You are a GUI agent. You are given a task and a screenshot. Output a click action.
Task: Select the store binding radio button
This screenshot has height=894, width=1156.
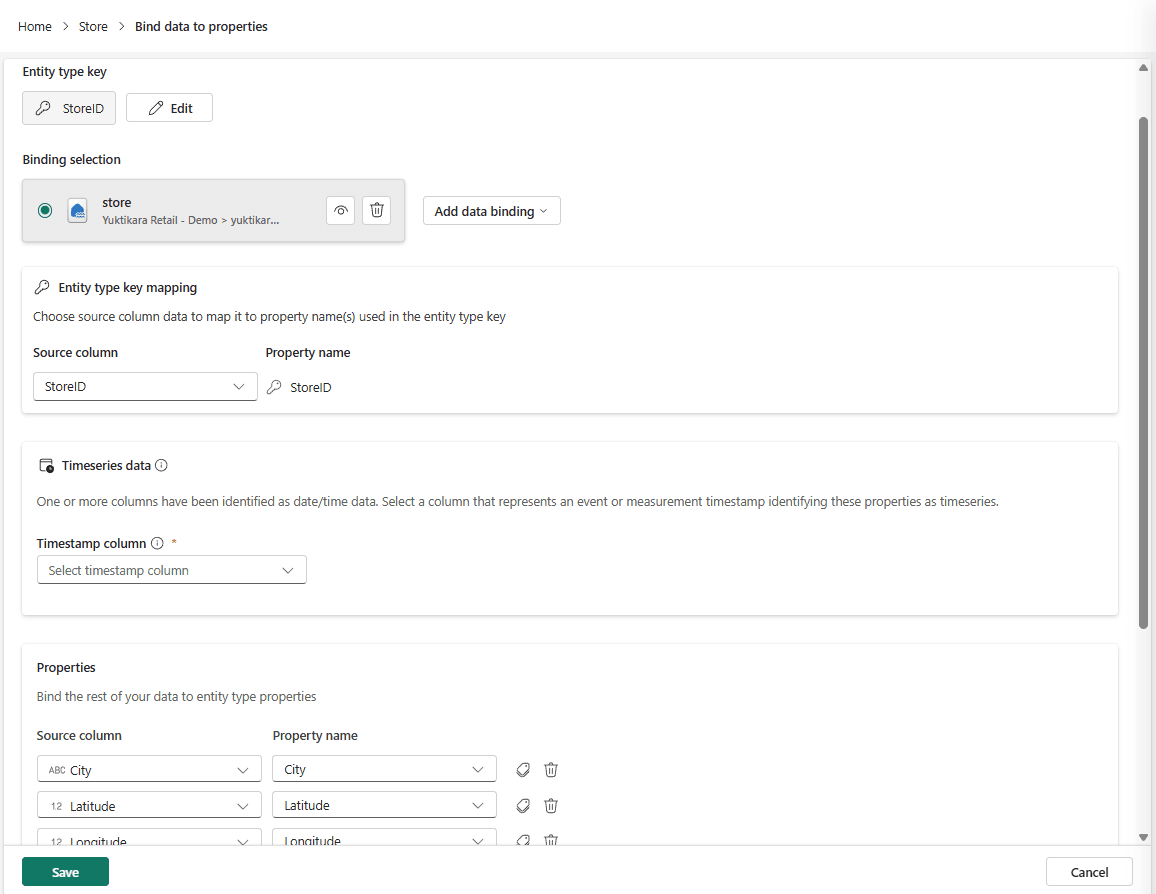pyautogui.click(x=45, y=211)
